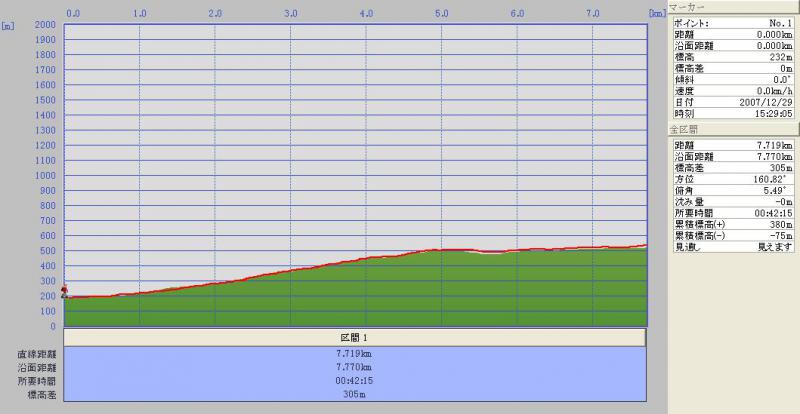
Task: Click the 直線距離 7.719km cell under 区間 1
Action: (355, 354)
